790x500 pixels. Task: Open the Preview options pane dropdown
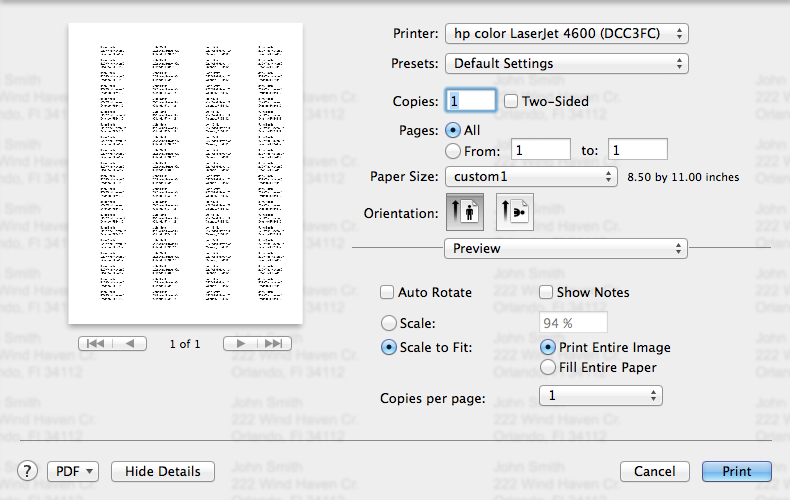pyautogui.click(x=566, y=248)
